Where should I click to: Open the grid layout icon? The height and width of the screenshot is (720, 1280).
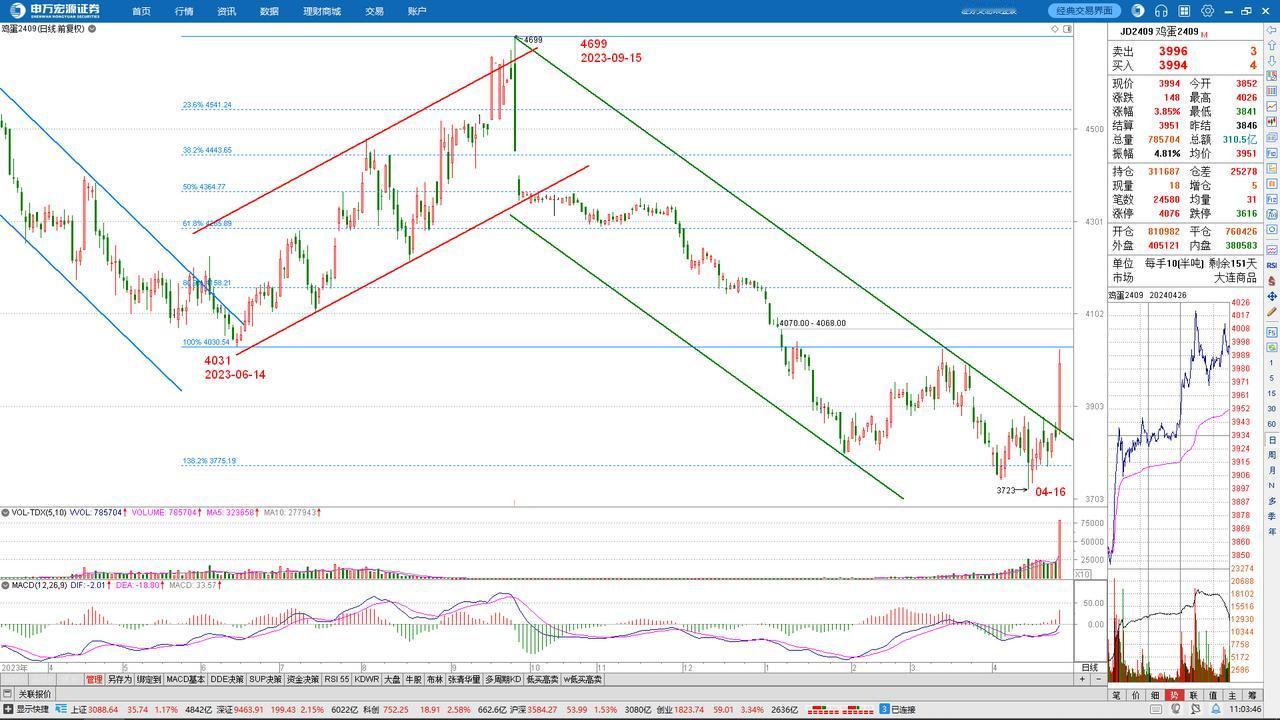click(x=1184, y=11)
